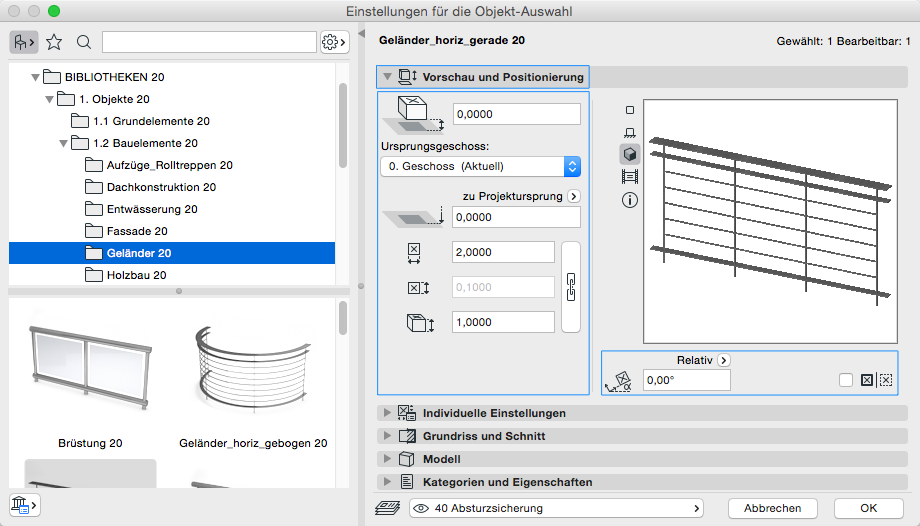Image resolution: width=920 pixels, height=526 pixels.
Task: Confirm the settings with OK
Action: tap(868, 508)
